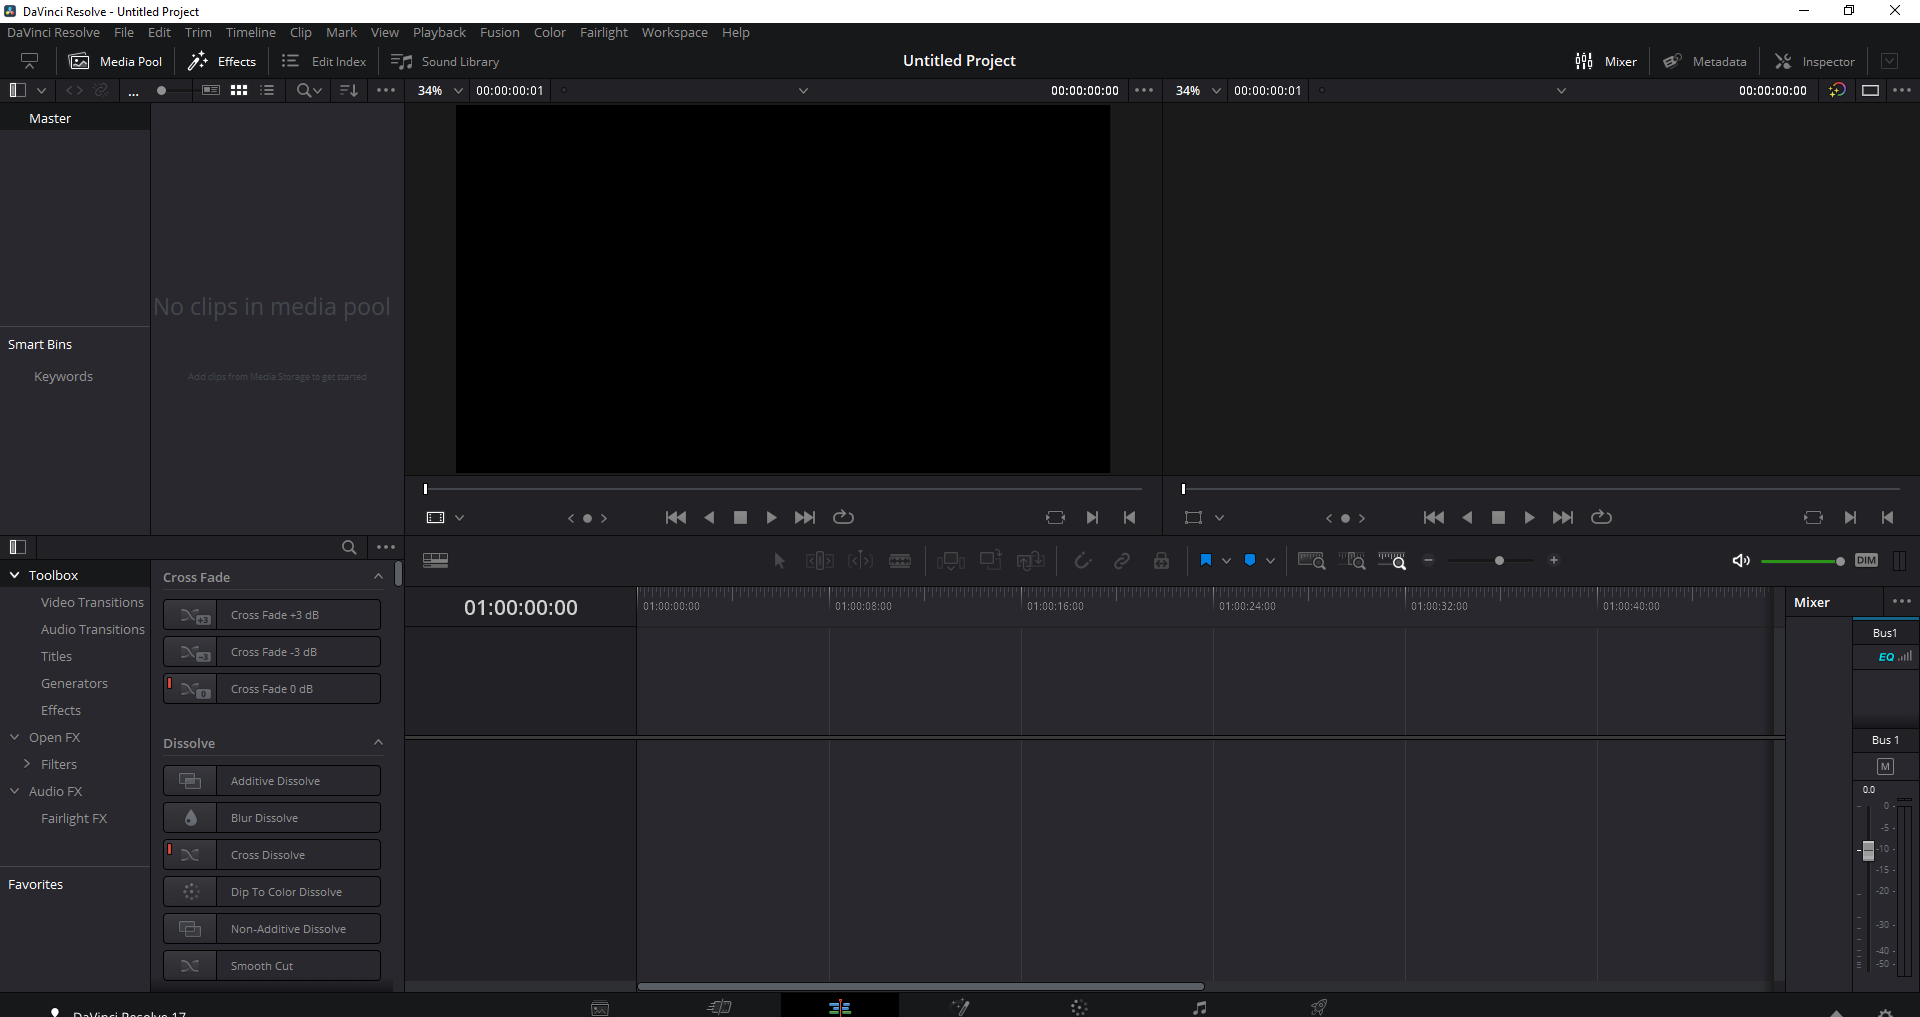Open the Edit Index panel

click(x=323, y=61)
